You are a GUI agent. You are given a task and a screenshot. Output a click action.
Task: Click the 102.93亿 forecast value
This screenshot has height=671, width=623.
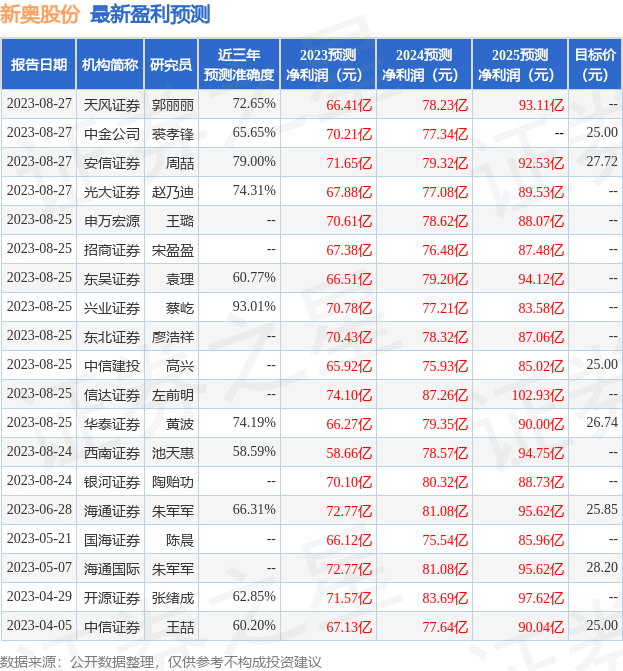click(x=538, y=395)
